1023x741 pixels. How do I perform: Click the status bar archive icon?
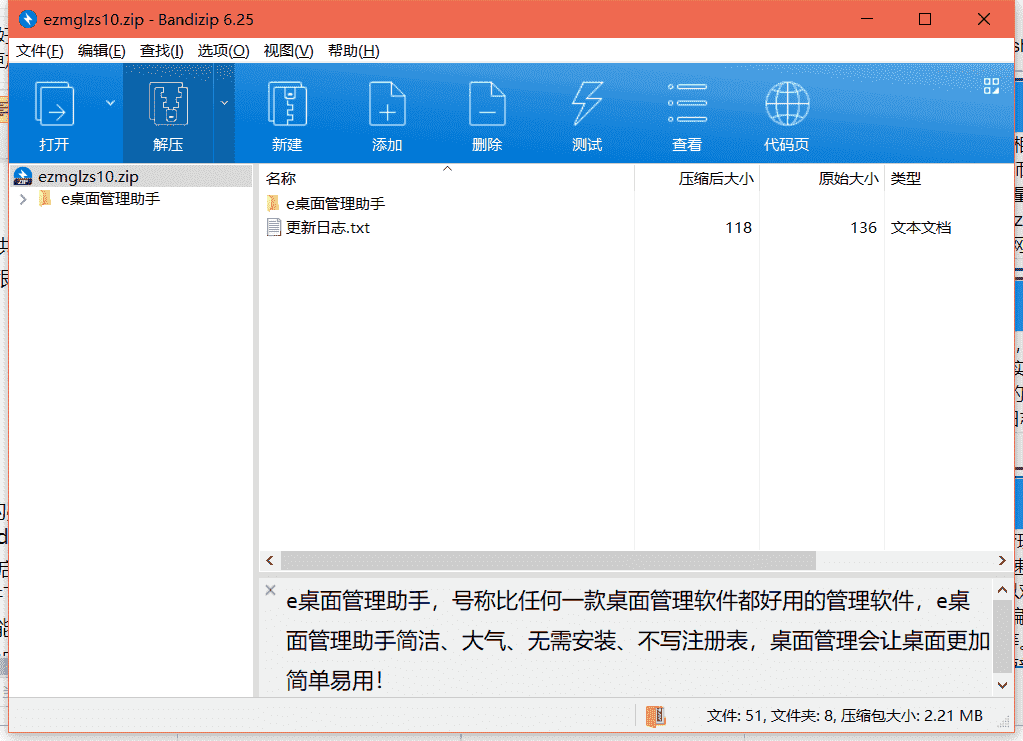(x=655, y=716)
